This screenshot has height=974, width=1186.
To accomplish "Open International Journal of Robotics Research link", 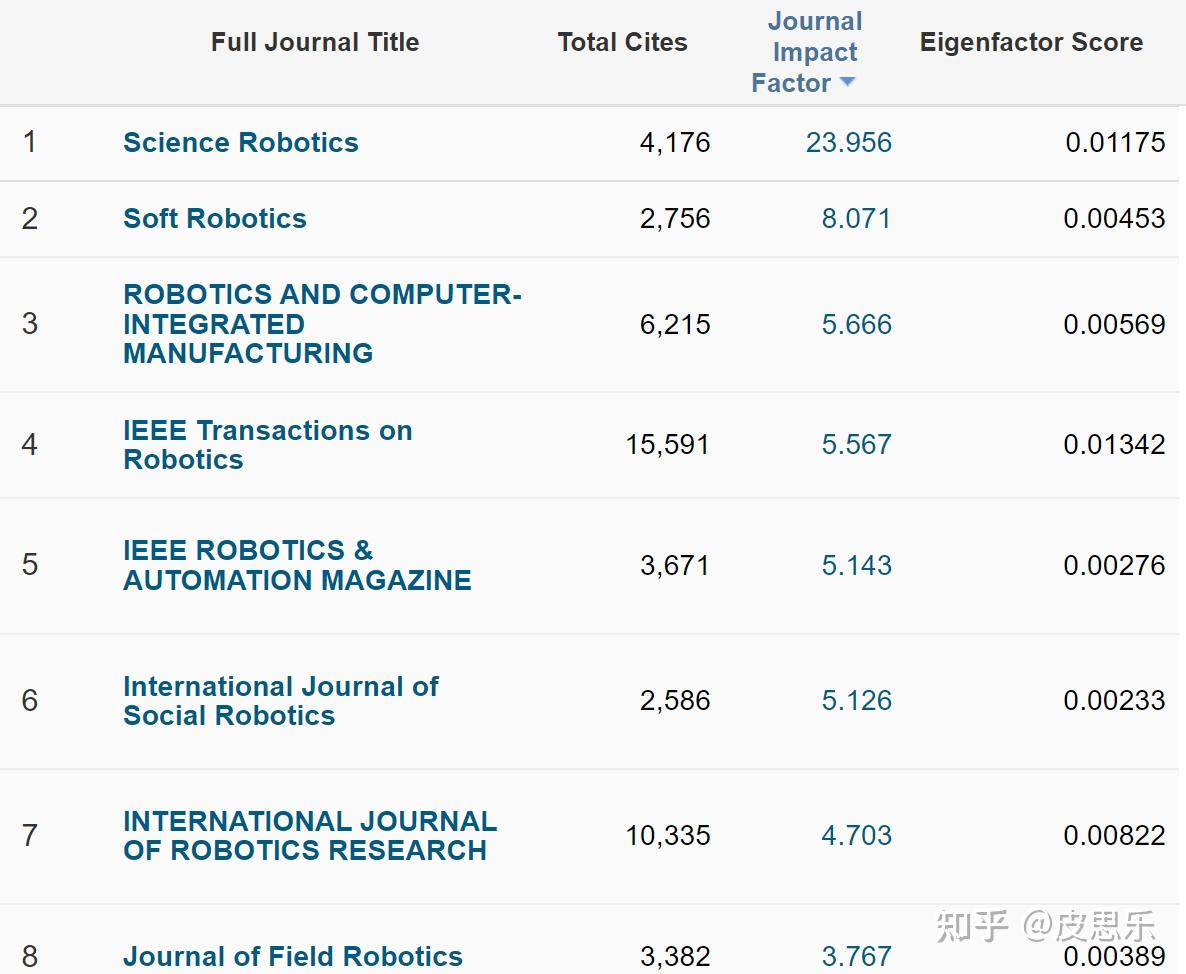I will pos(310,836).
